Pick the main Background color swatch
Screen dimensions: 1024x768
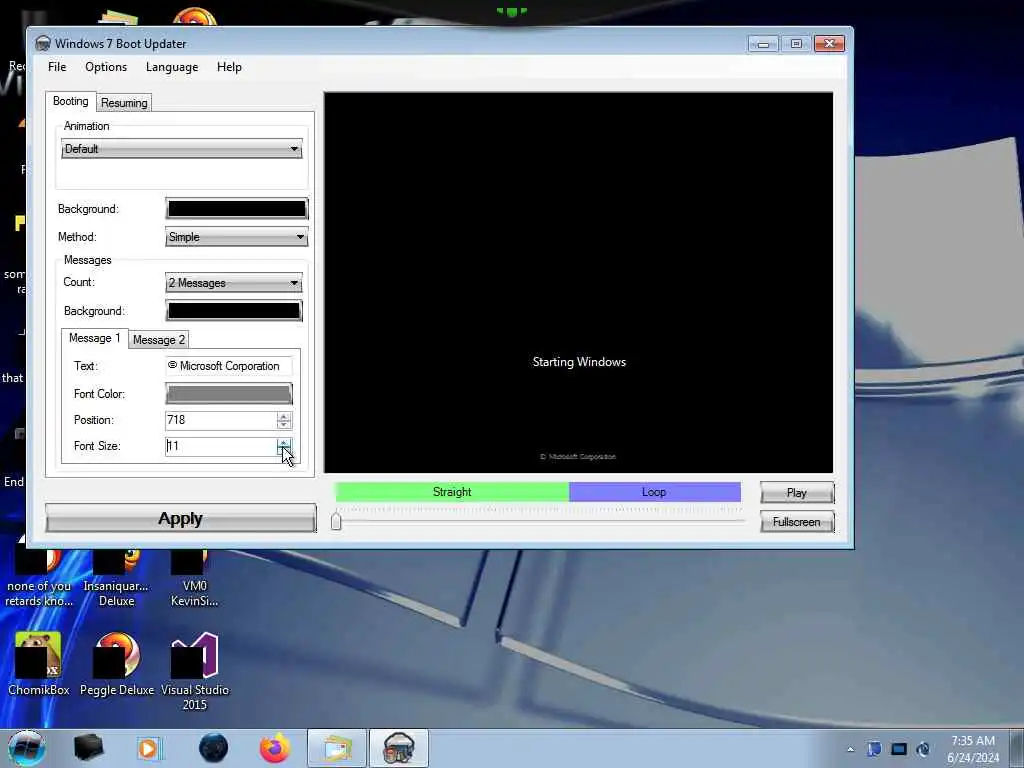tap(236, 209)
